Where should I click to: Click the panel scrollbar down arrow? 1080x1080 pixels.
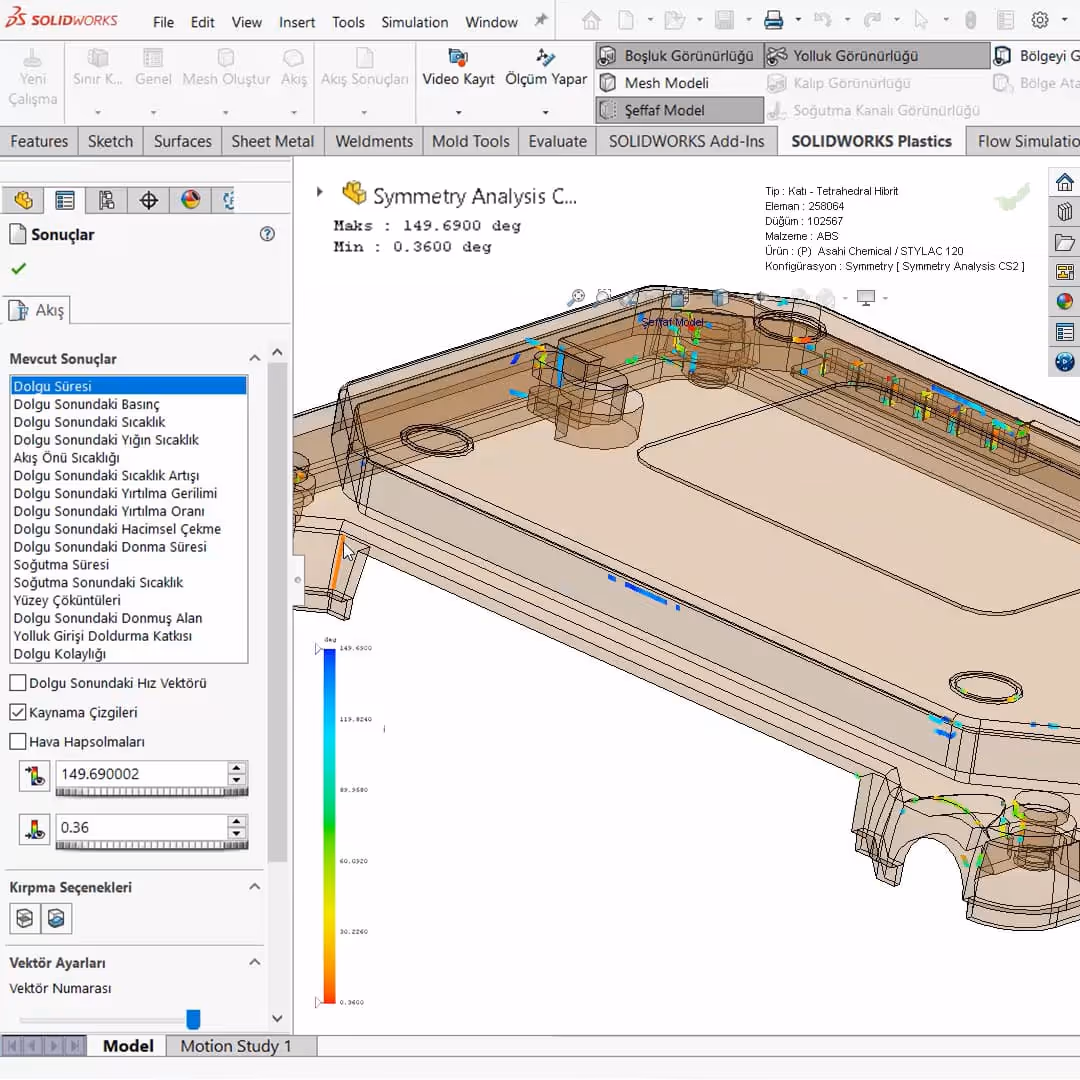[277, 1018]
